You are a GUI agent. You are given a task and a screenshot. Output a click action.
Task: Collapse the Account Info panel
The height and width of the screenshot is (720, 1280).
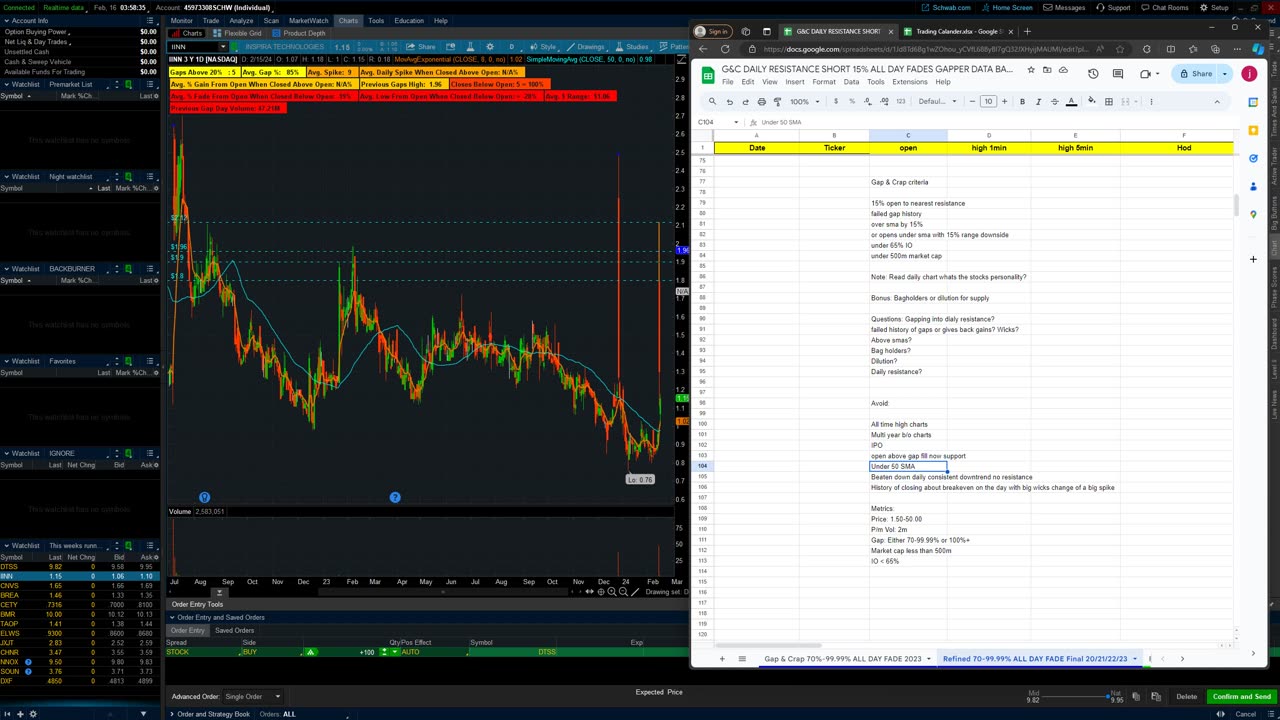(6, 20)
